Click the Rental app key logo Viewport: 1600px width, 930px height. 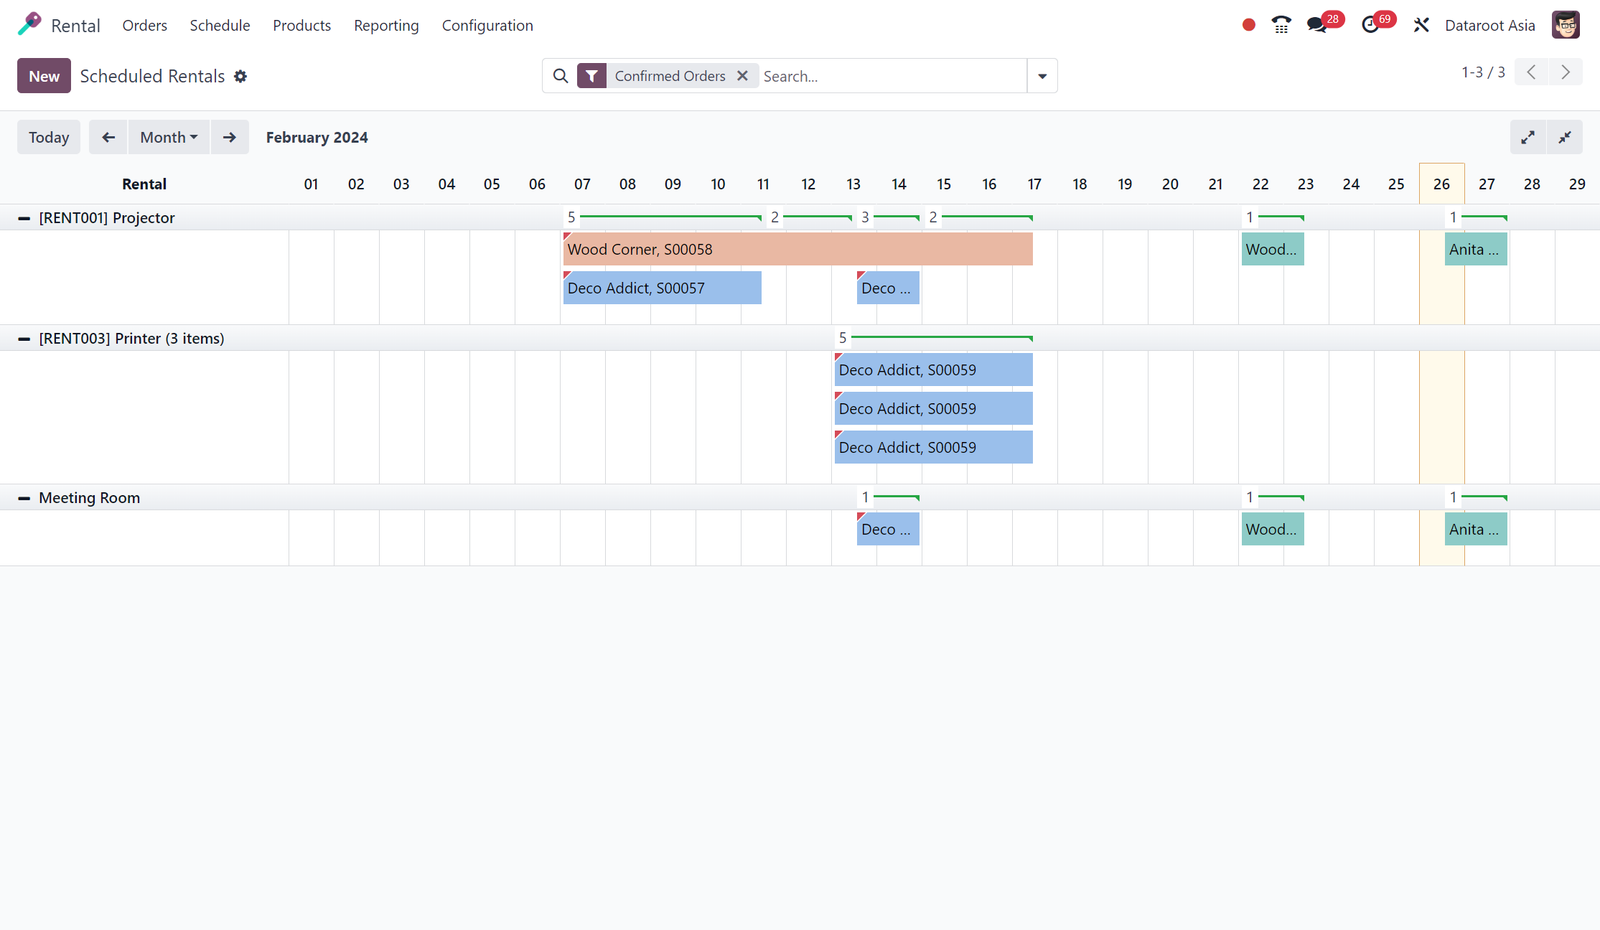pos(30,24)
